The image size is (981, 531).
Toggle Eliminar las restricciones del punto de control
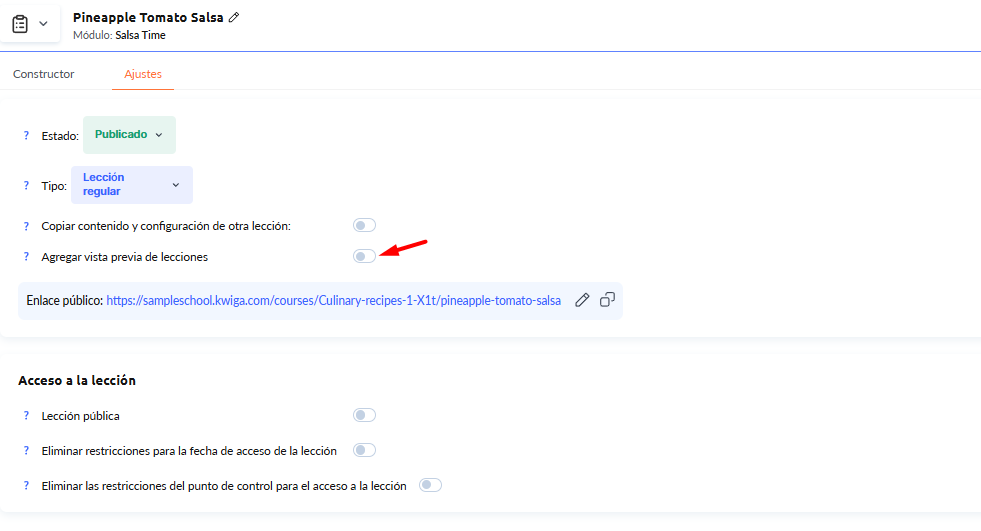coord(430,485)
